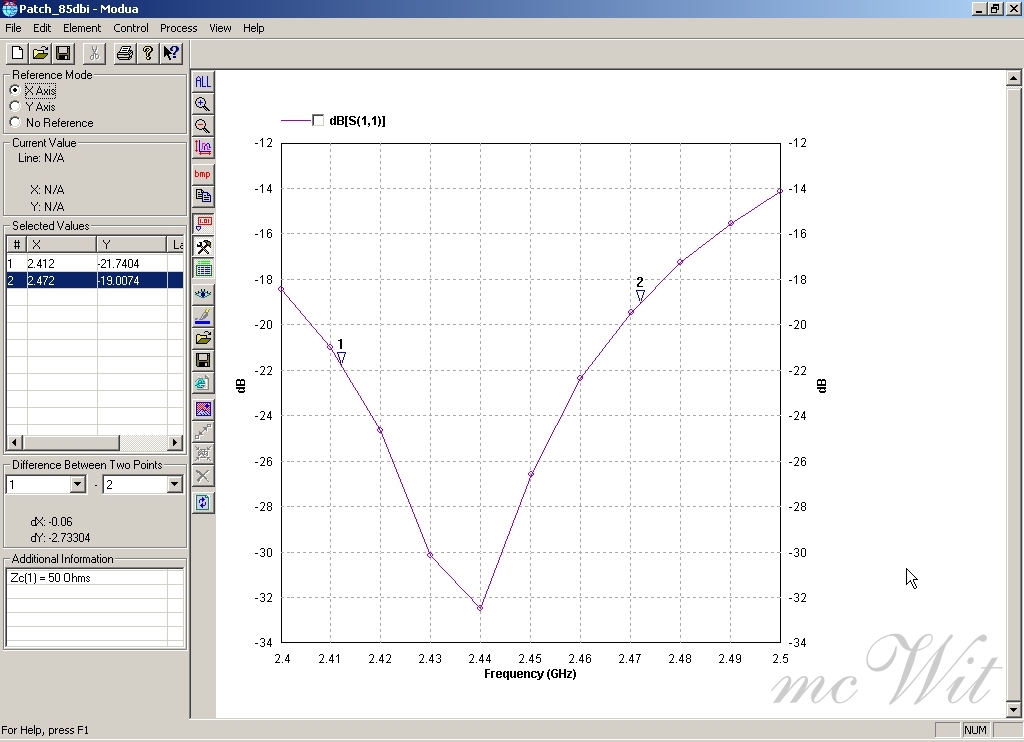
Task: Click the context help arrow icon
Action: 171,53
